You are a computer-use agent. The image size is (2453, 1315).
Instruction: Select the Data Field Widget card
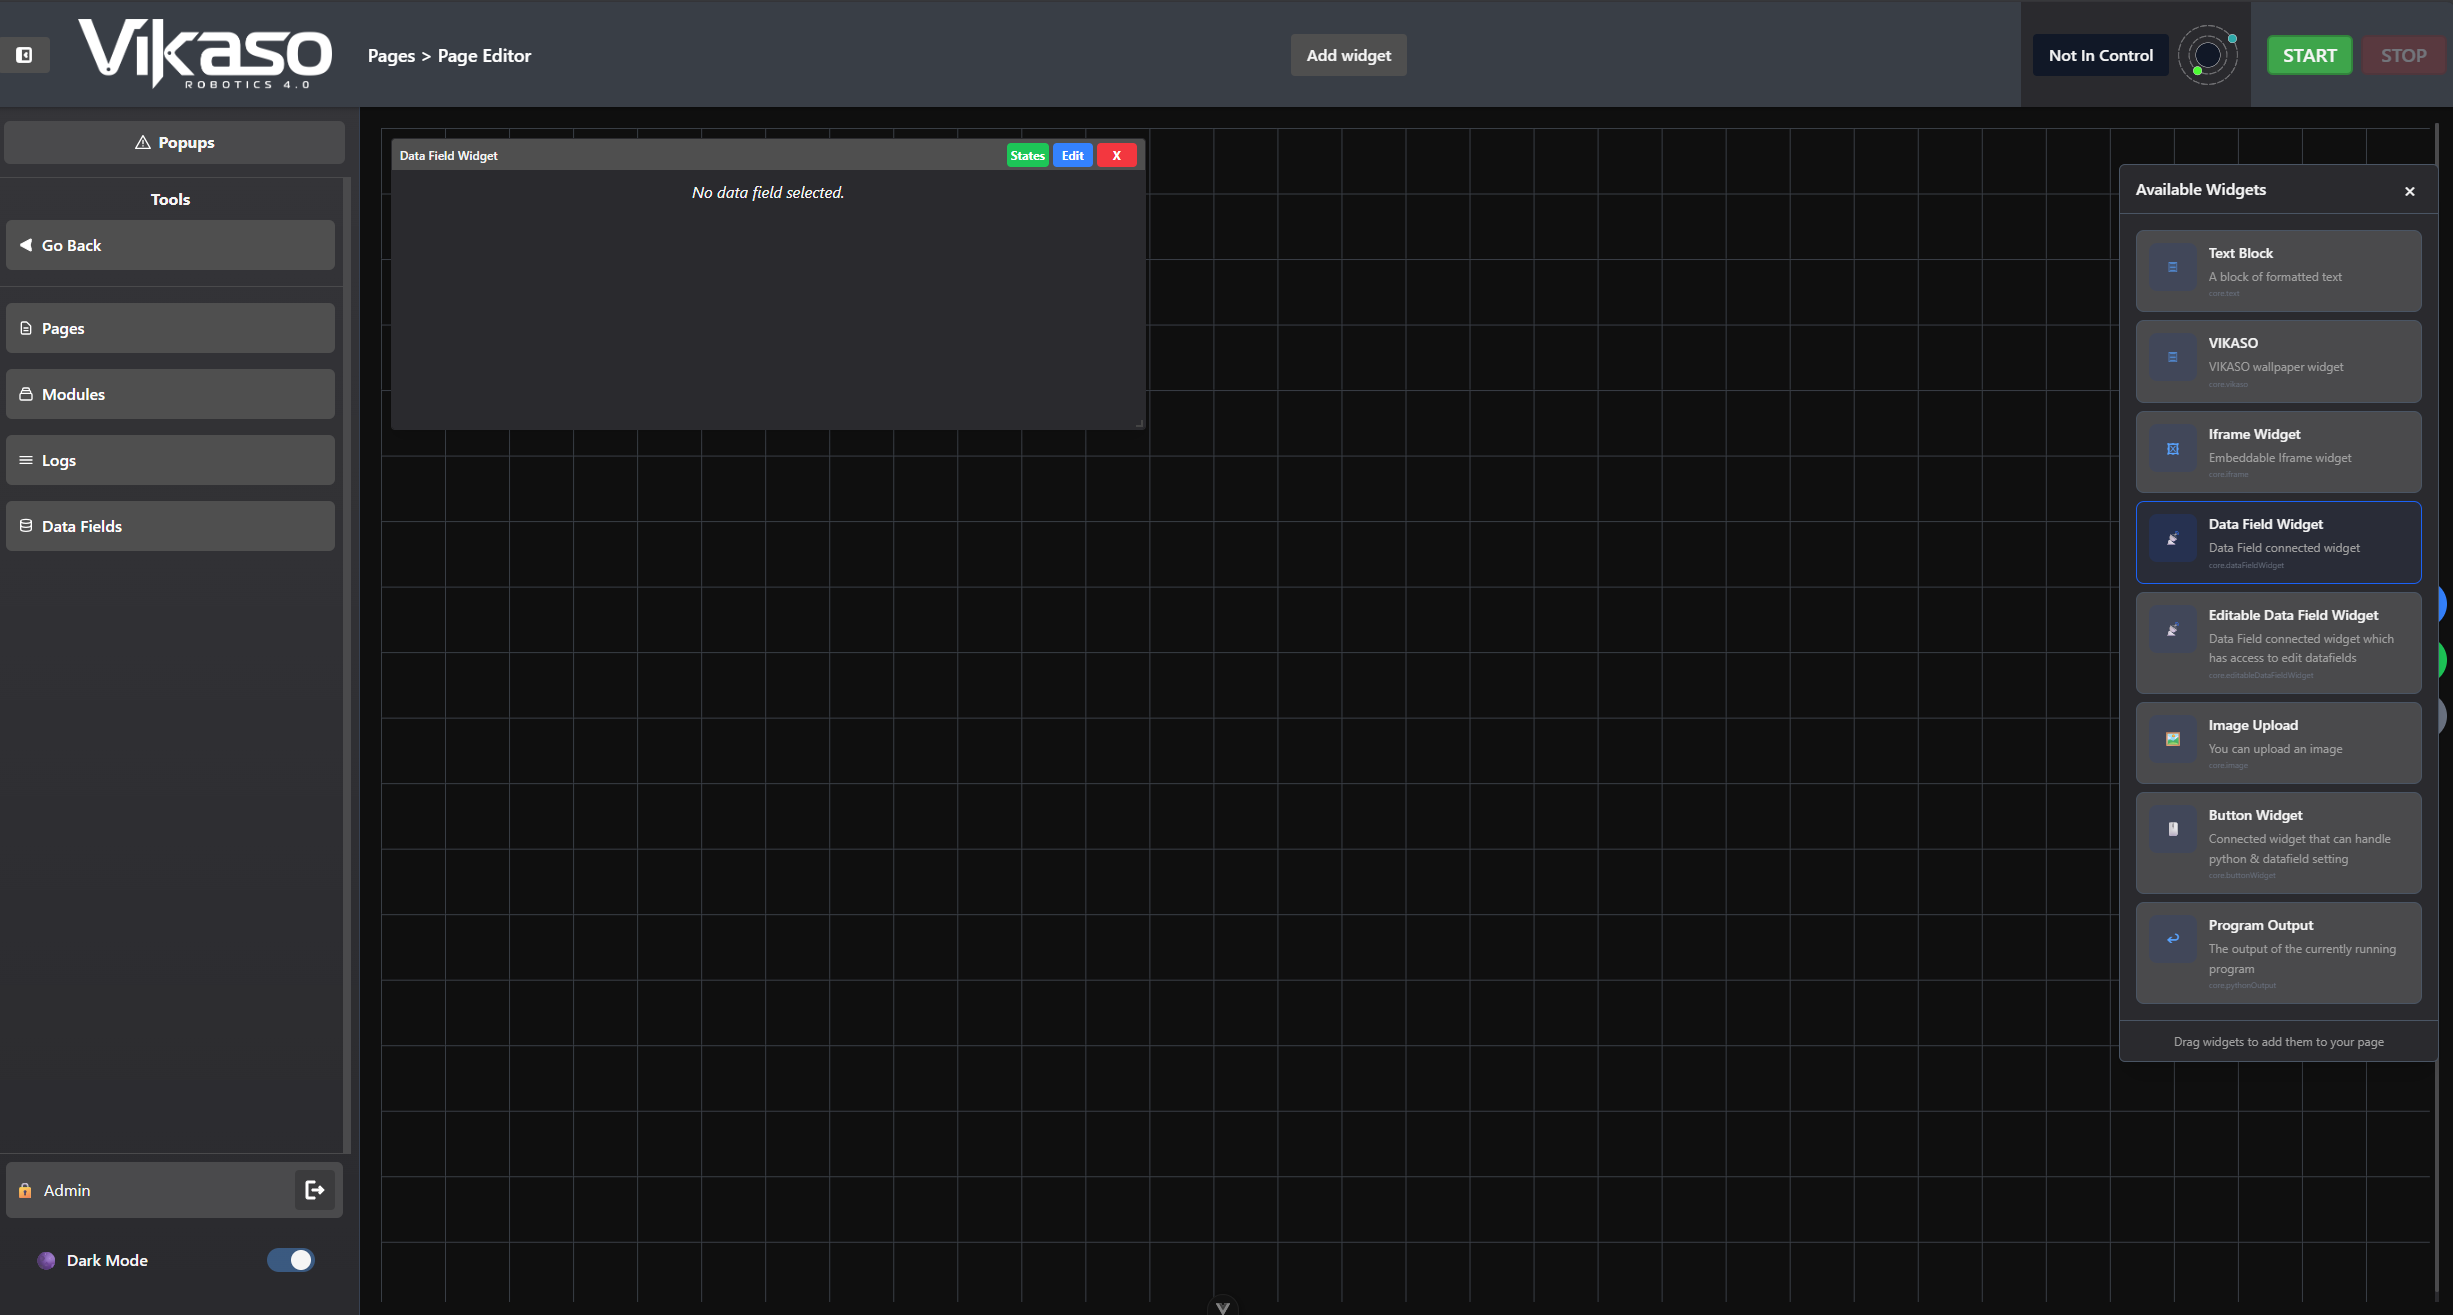pos(2278,542)
